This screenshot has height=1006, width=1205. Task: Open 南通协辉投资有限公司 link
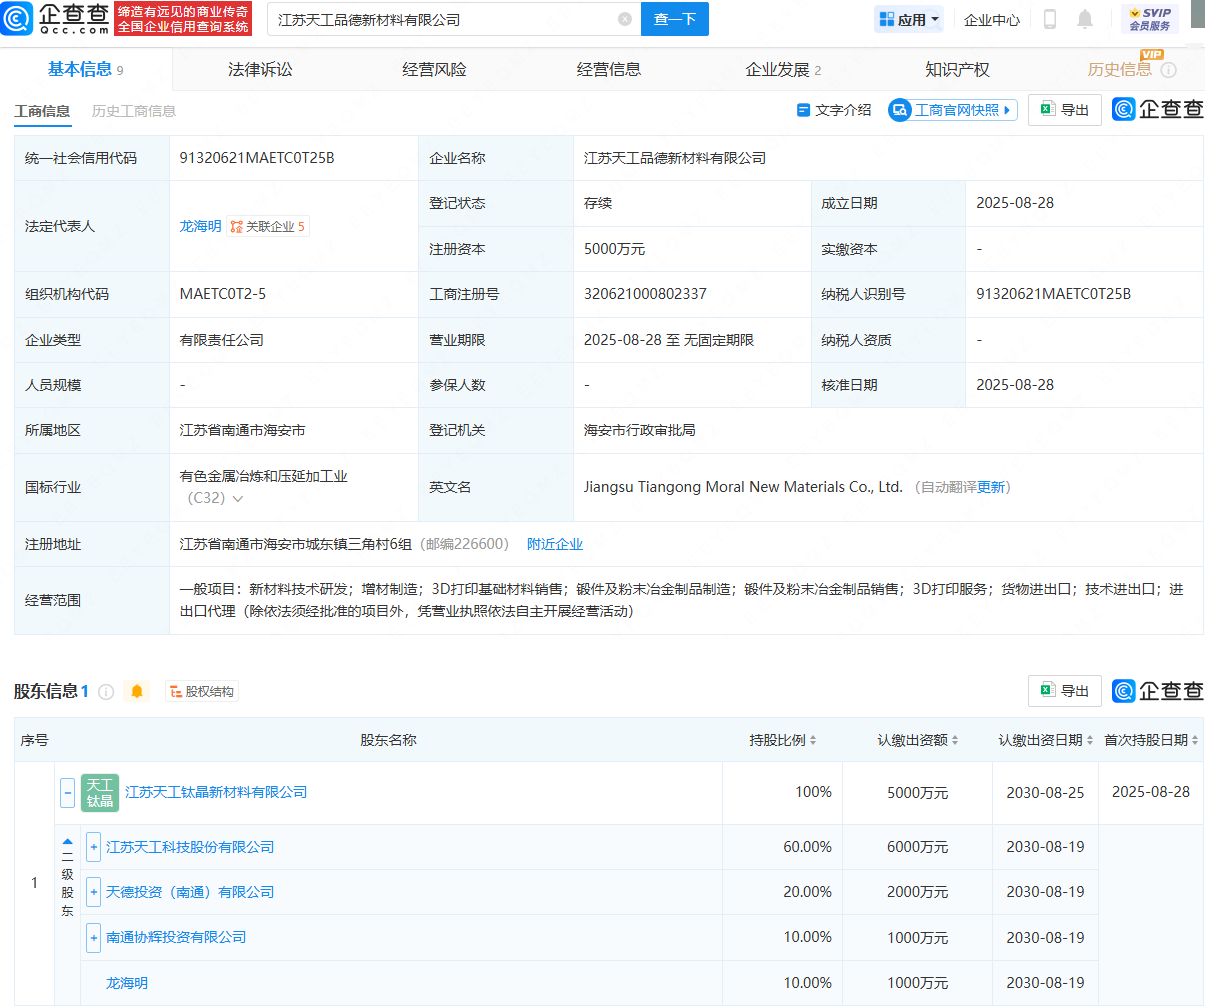coord(176,937)
